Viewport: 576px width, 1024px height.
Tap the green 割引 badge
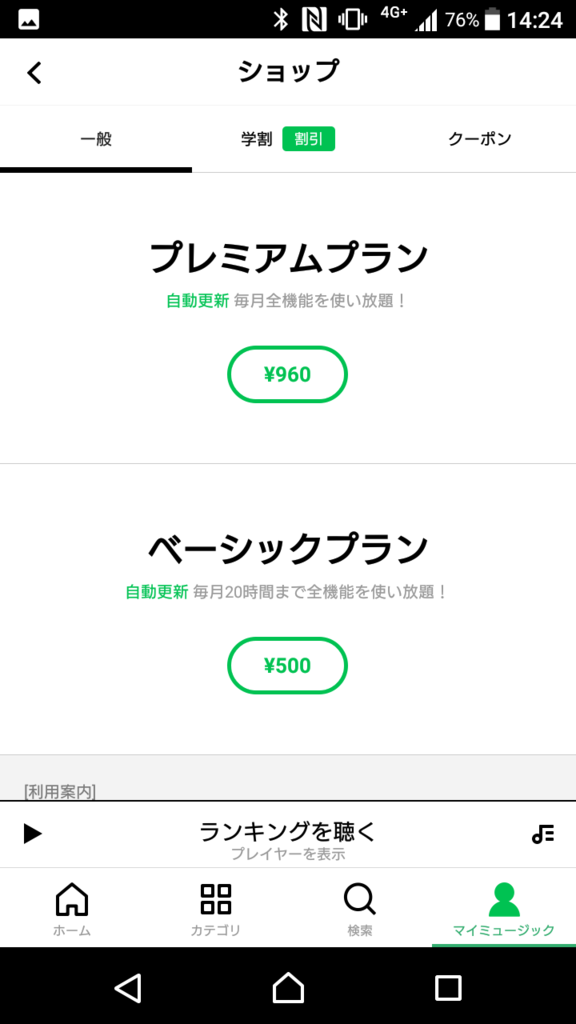pyautogui.click(x=308, y=138)
